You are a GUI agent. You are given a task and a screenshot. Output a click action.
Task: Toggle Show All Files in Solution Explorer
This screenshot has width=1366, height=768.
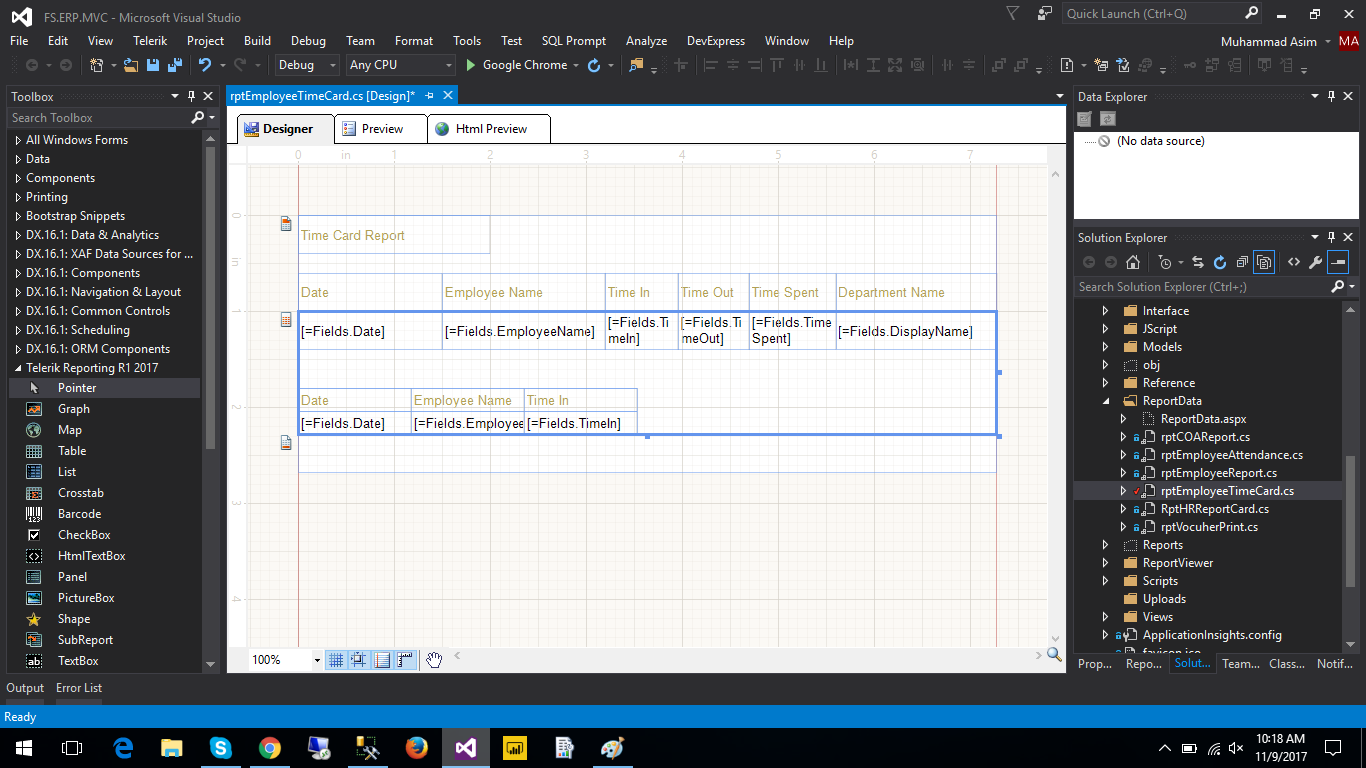pyautogui.click(x=1264, y=263)
